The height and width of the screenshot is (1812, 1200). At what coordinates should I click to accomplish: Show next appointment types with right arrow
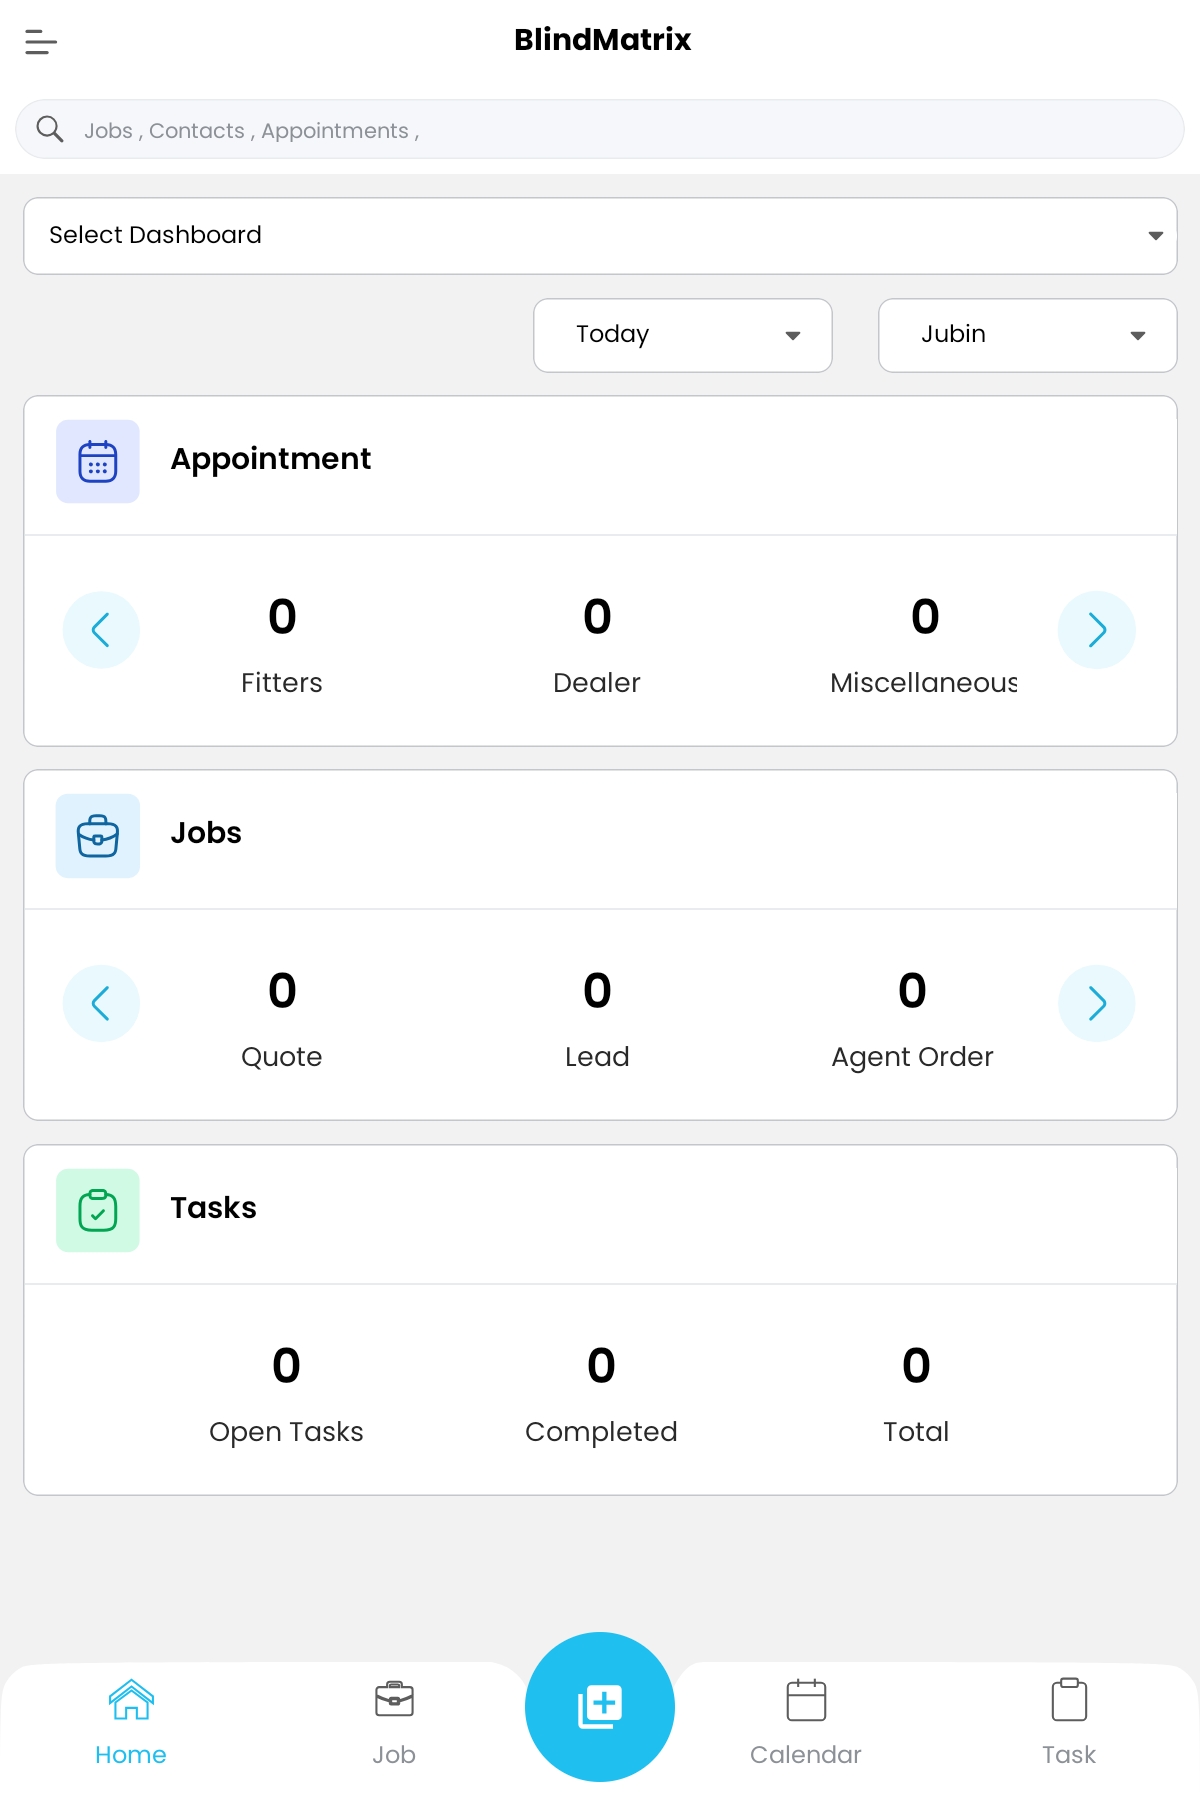click(x=1097, y=630)
